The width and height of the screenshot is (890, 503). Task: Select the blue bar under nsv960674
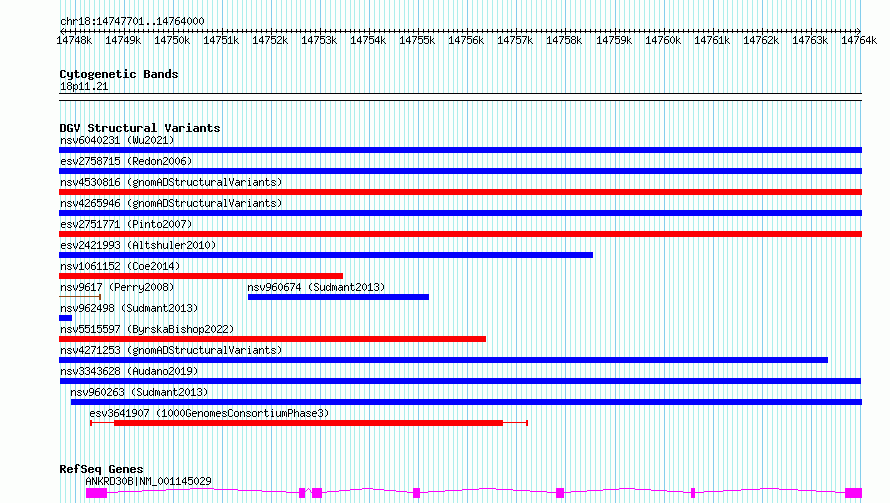338,297
